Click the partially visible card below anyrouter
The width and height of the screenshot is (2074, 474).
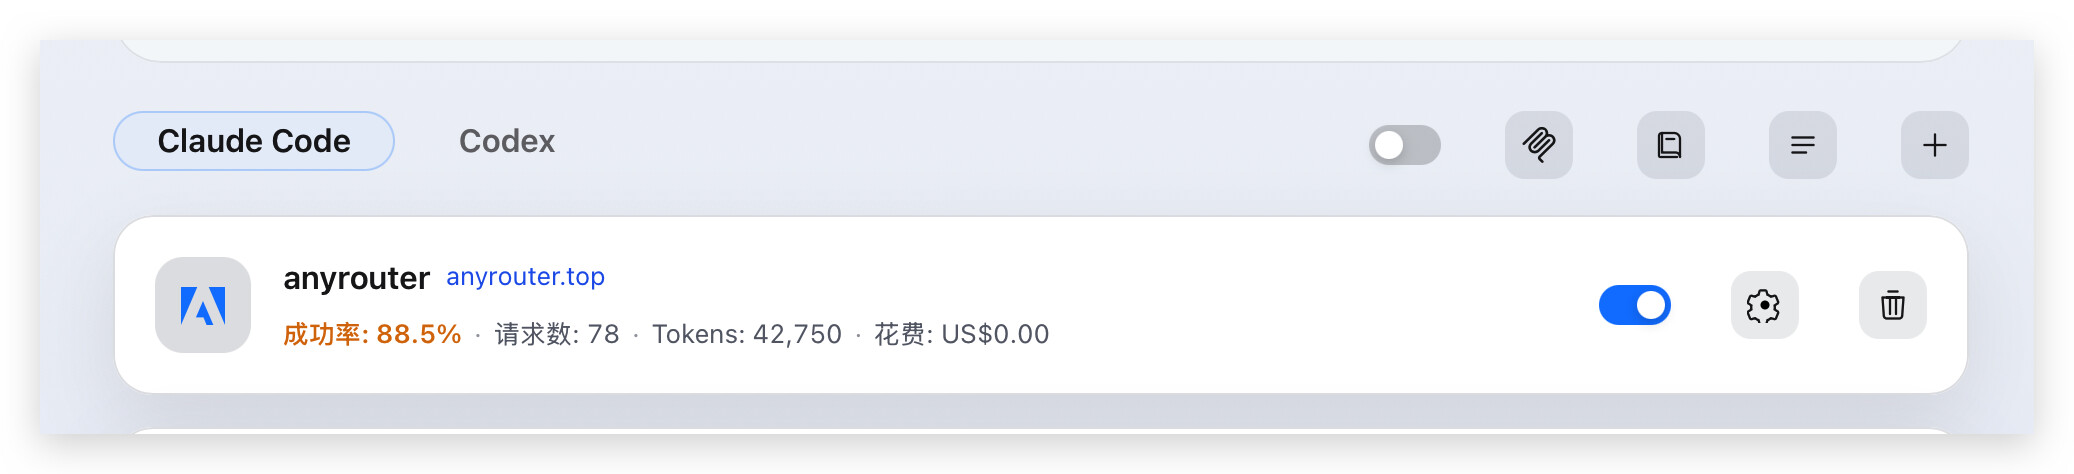1040,431
